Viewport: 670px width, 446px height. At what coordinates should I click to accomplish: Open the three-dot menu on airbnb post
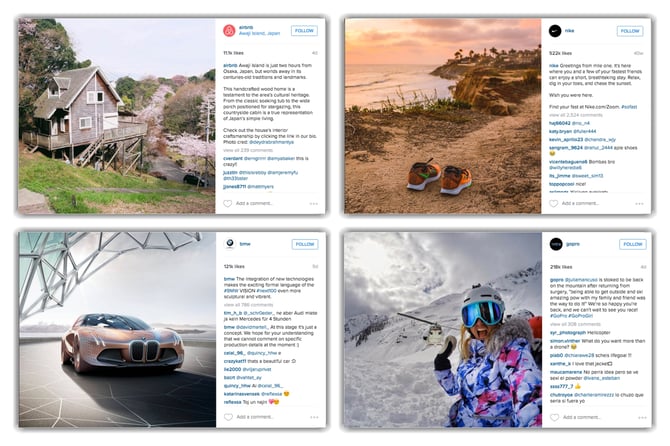[x=314, y=204]
